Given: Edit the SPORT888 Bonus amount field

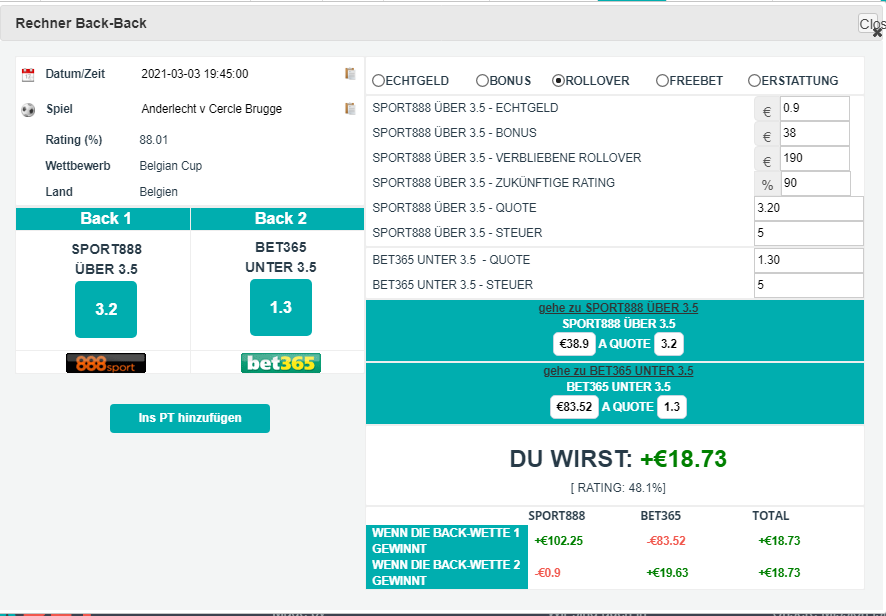Looking at the screenshot, I should click(815, 133).
